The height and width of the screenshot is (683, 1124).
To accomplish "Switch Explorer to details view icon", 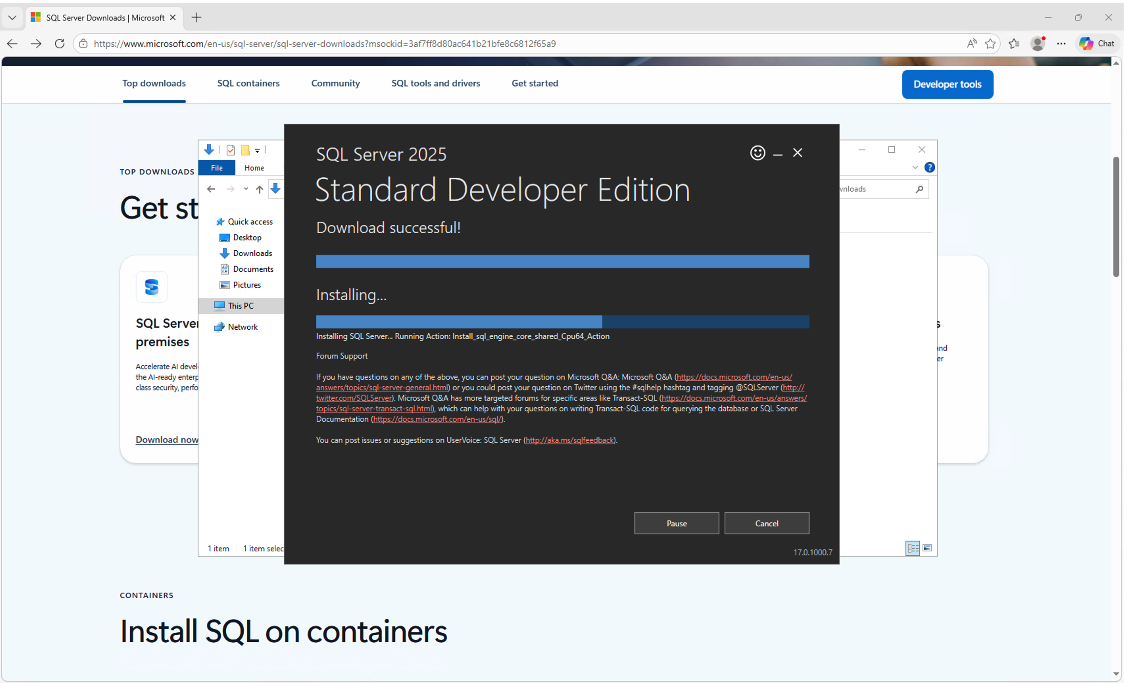I will (913, 548).
